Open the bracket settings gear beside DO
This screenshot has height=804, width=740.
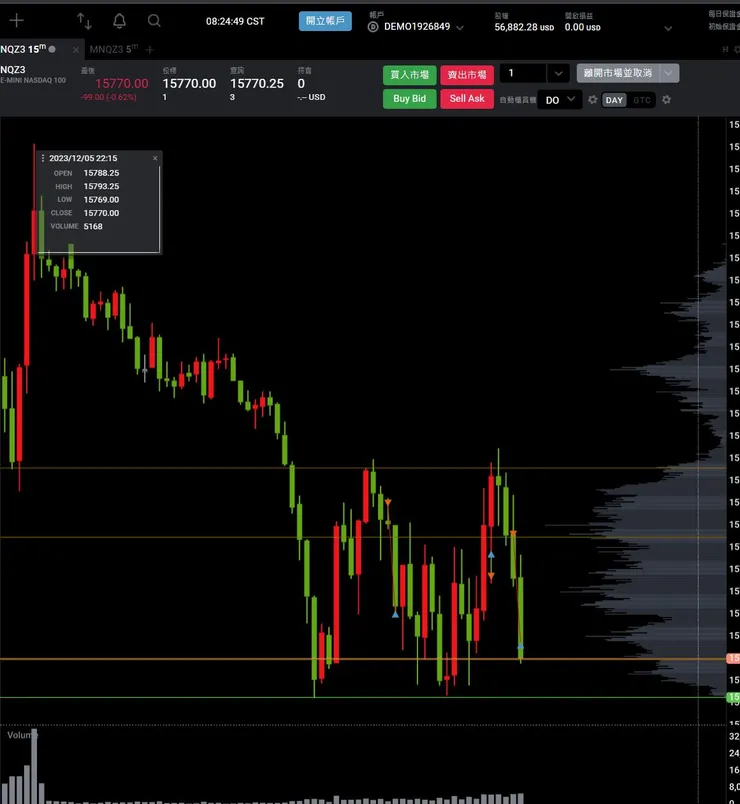point(592,99)
